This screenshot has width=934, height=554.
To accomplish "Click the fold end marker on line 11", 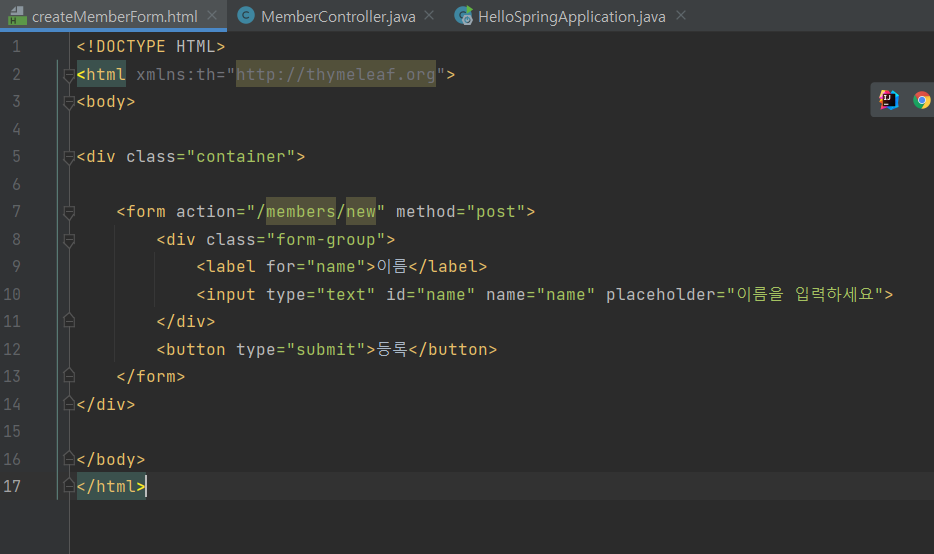I will point(69,321).
